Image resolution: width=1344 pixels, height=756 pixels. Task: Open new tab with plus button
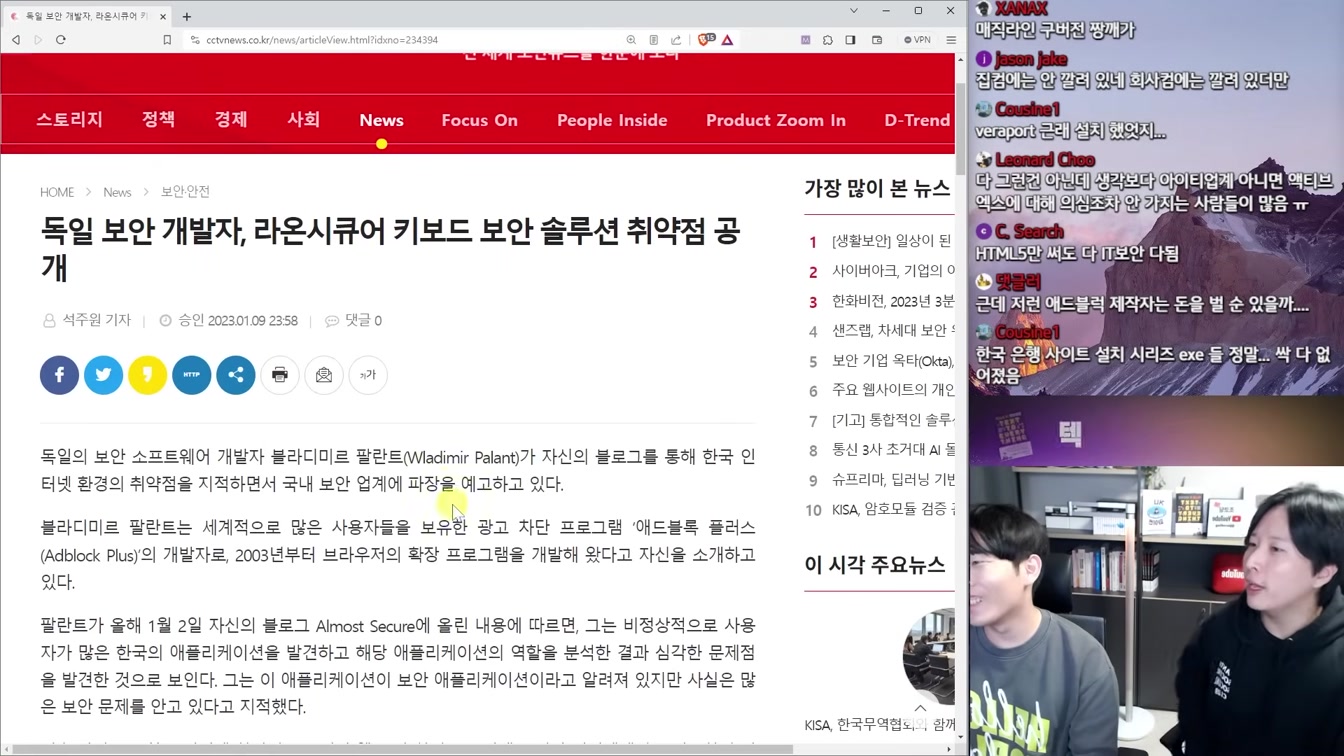(x=187, y=16)
